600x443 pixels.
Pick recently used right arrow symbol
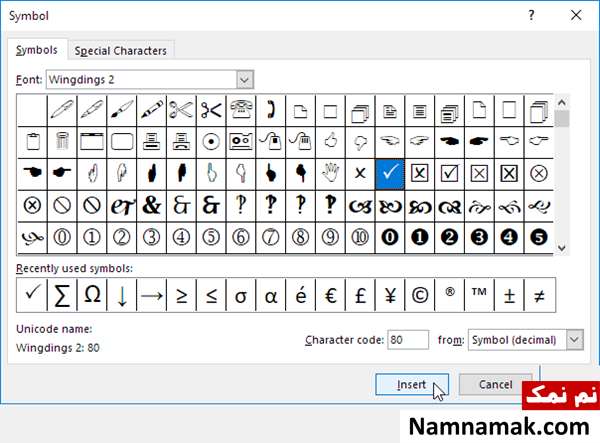click(152, 295)
